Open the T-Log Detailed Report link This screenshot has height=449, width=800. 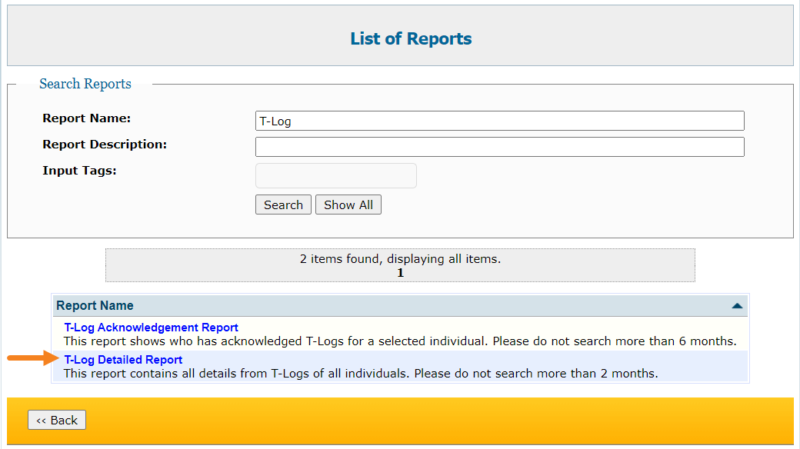(122, 360)
